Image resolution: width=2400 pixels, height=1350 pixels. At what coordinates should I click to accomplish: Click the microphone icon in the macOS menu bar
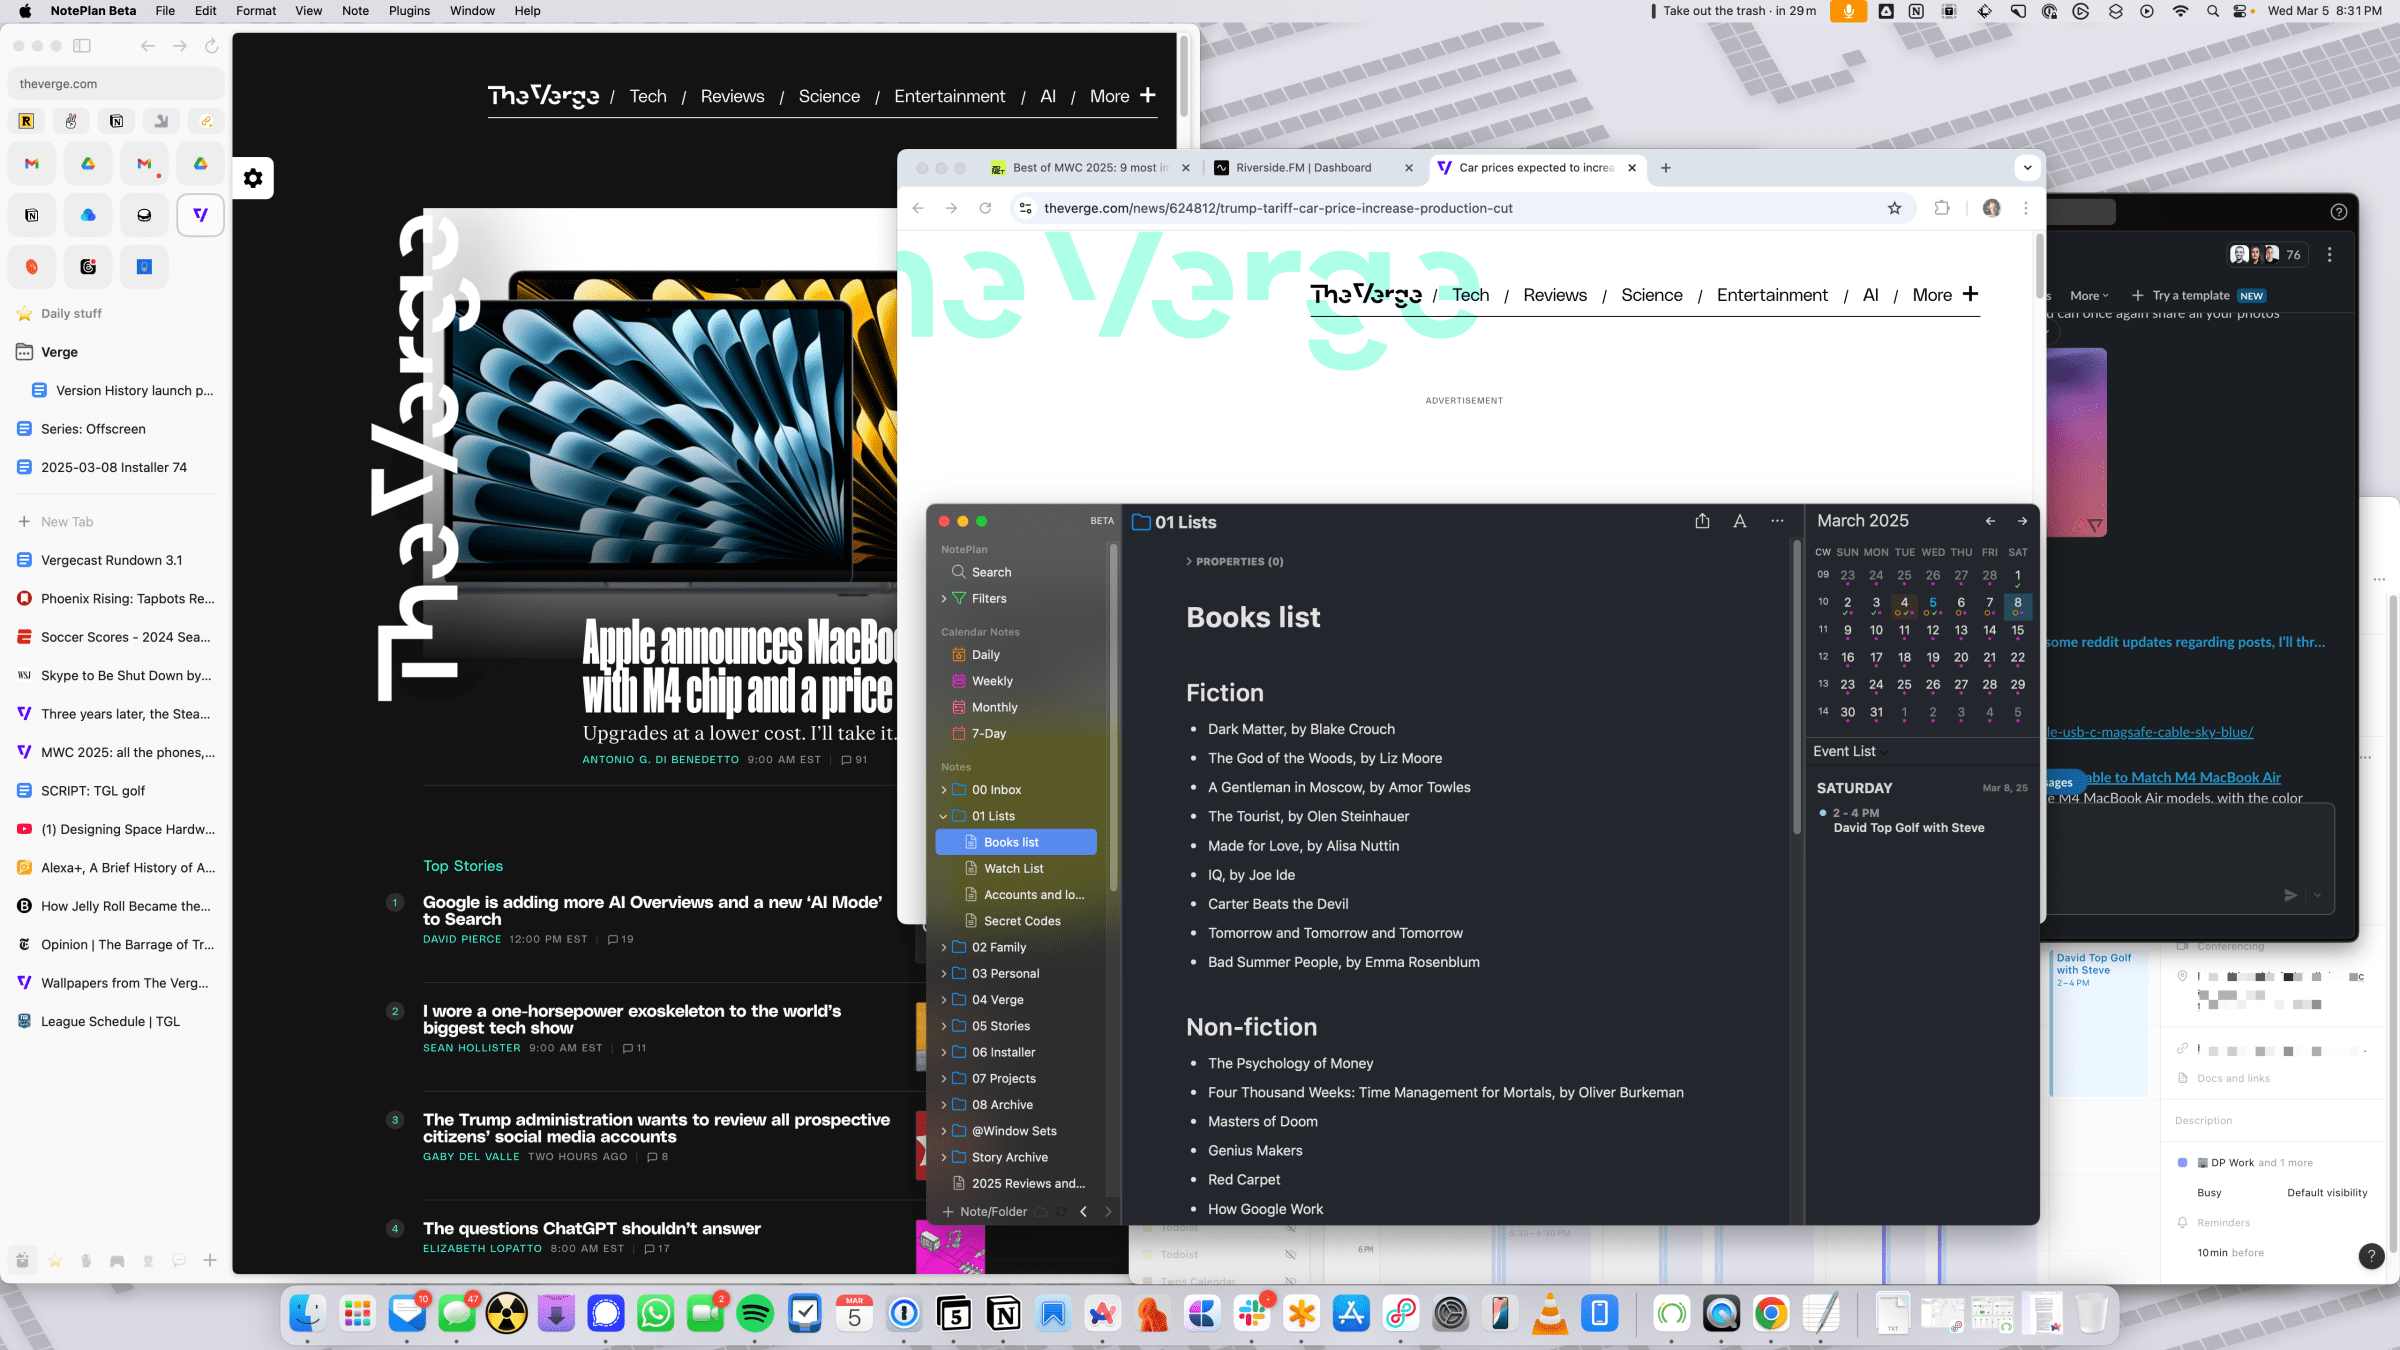click(x=1848, y=11)
